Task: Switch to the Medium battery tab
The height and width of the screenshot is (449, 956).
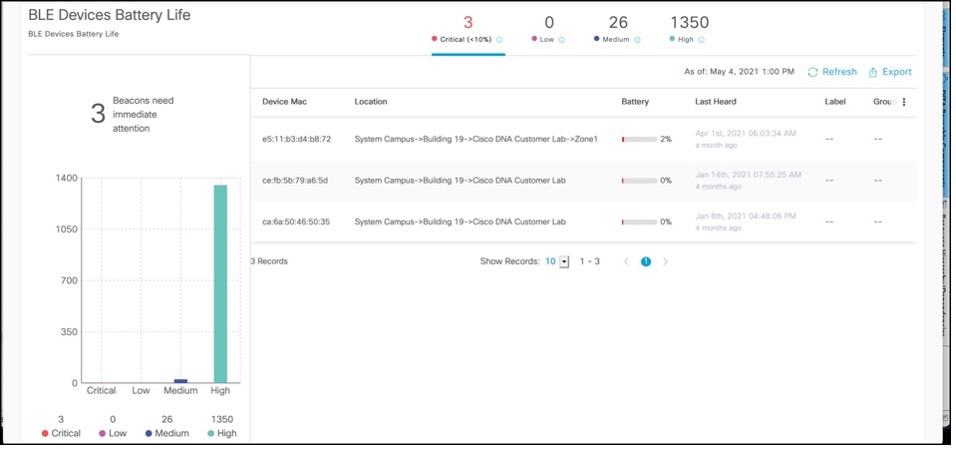Action: click(x=608, y=28)
